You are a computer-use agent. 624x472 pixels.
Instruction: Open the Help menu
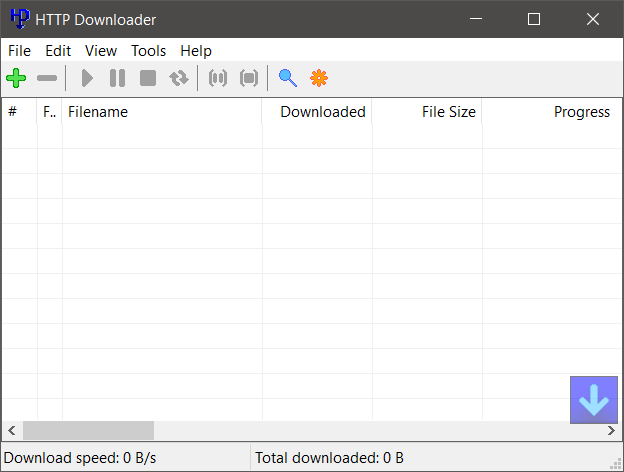tap(196, 51)
